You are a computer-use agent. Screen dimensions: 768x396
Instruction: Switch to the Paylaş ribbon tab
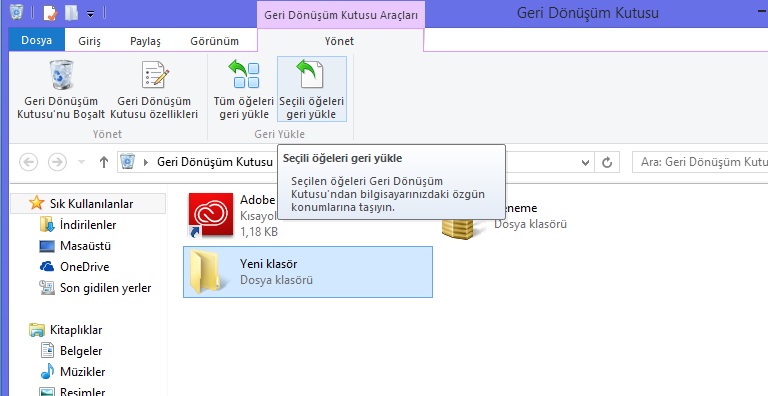(145, 41)
